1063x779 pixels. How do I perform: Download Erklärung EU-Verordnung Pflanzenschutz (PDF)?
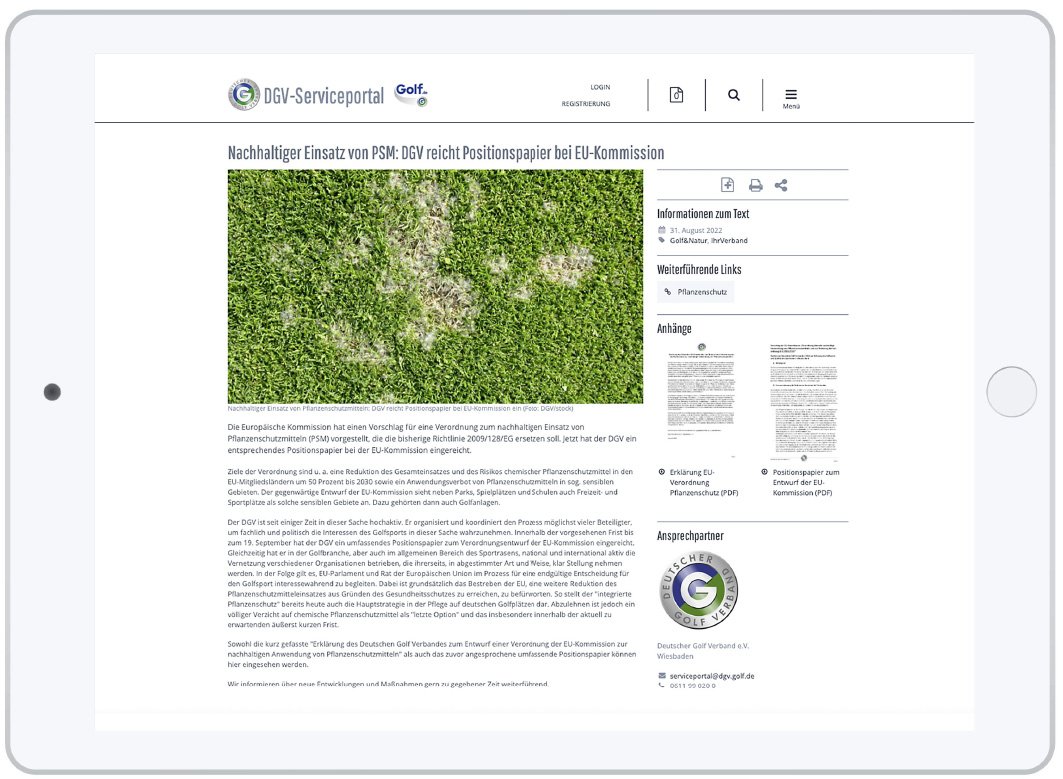pyautogui.click(x=704, y=483)
